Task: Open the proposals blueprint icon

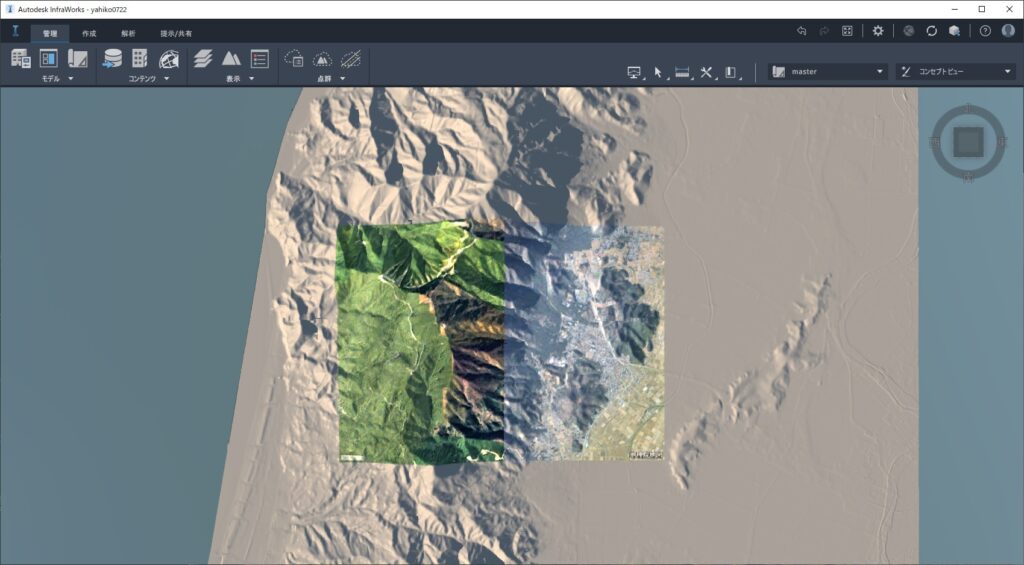Action: coord(78,59)
